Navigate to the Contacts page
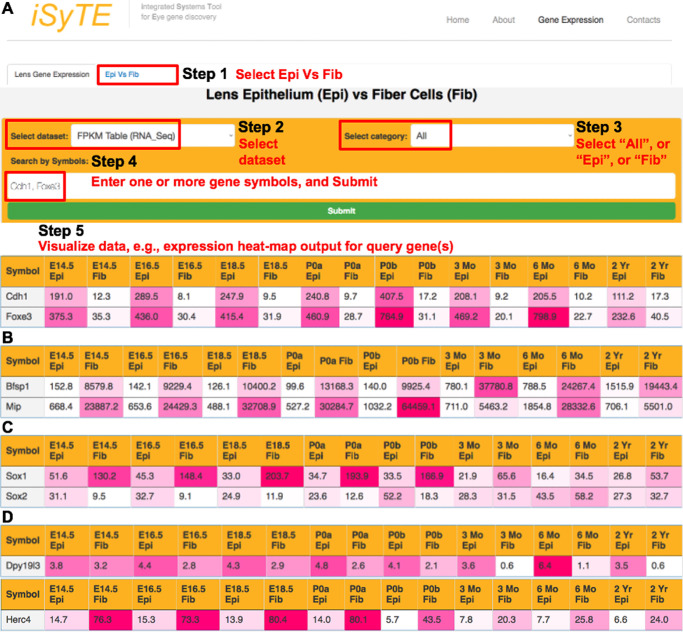 point(643,20)
